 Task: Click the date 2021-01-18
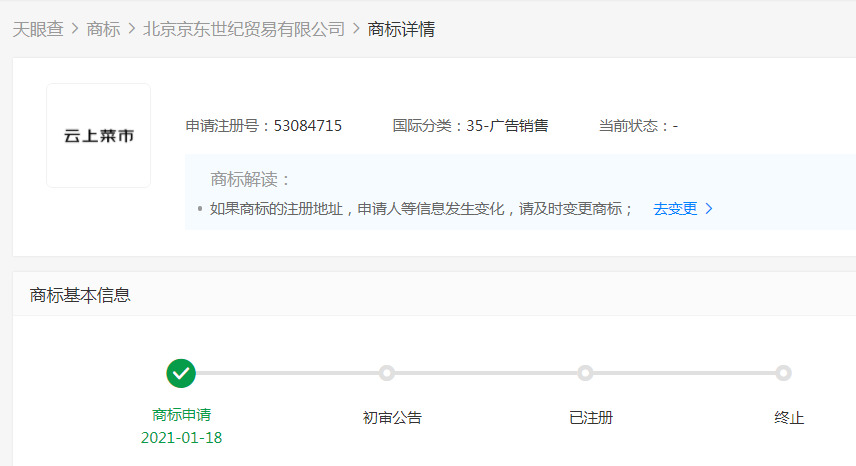(x=181, y=438)
